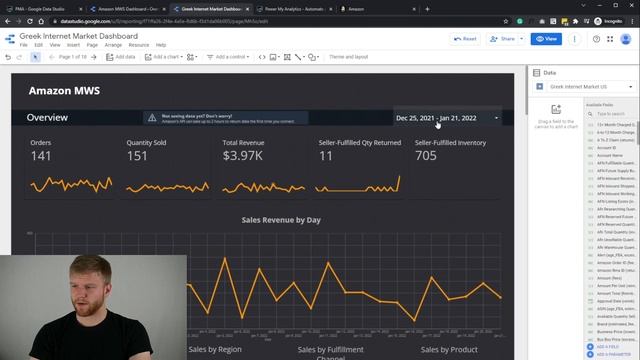
Task: Bookmark this page with the star
Action: (506, 21)
